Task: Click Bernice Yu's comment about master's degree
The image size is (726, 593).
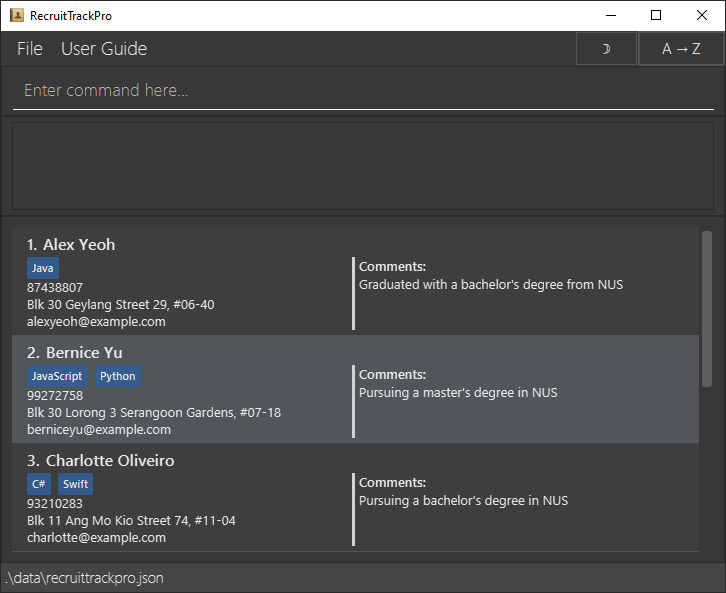Action: coord(458,393)
